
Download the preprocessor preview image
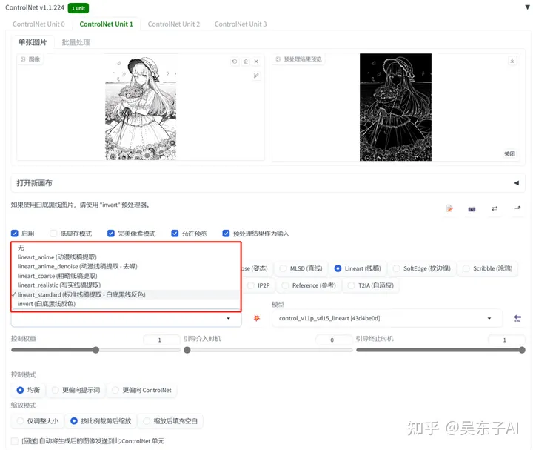point(512,61)
